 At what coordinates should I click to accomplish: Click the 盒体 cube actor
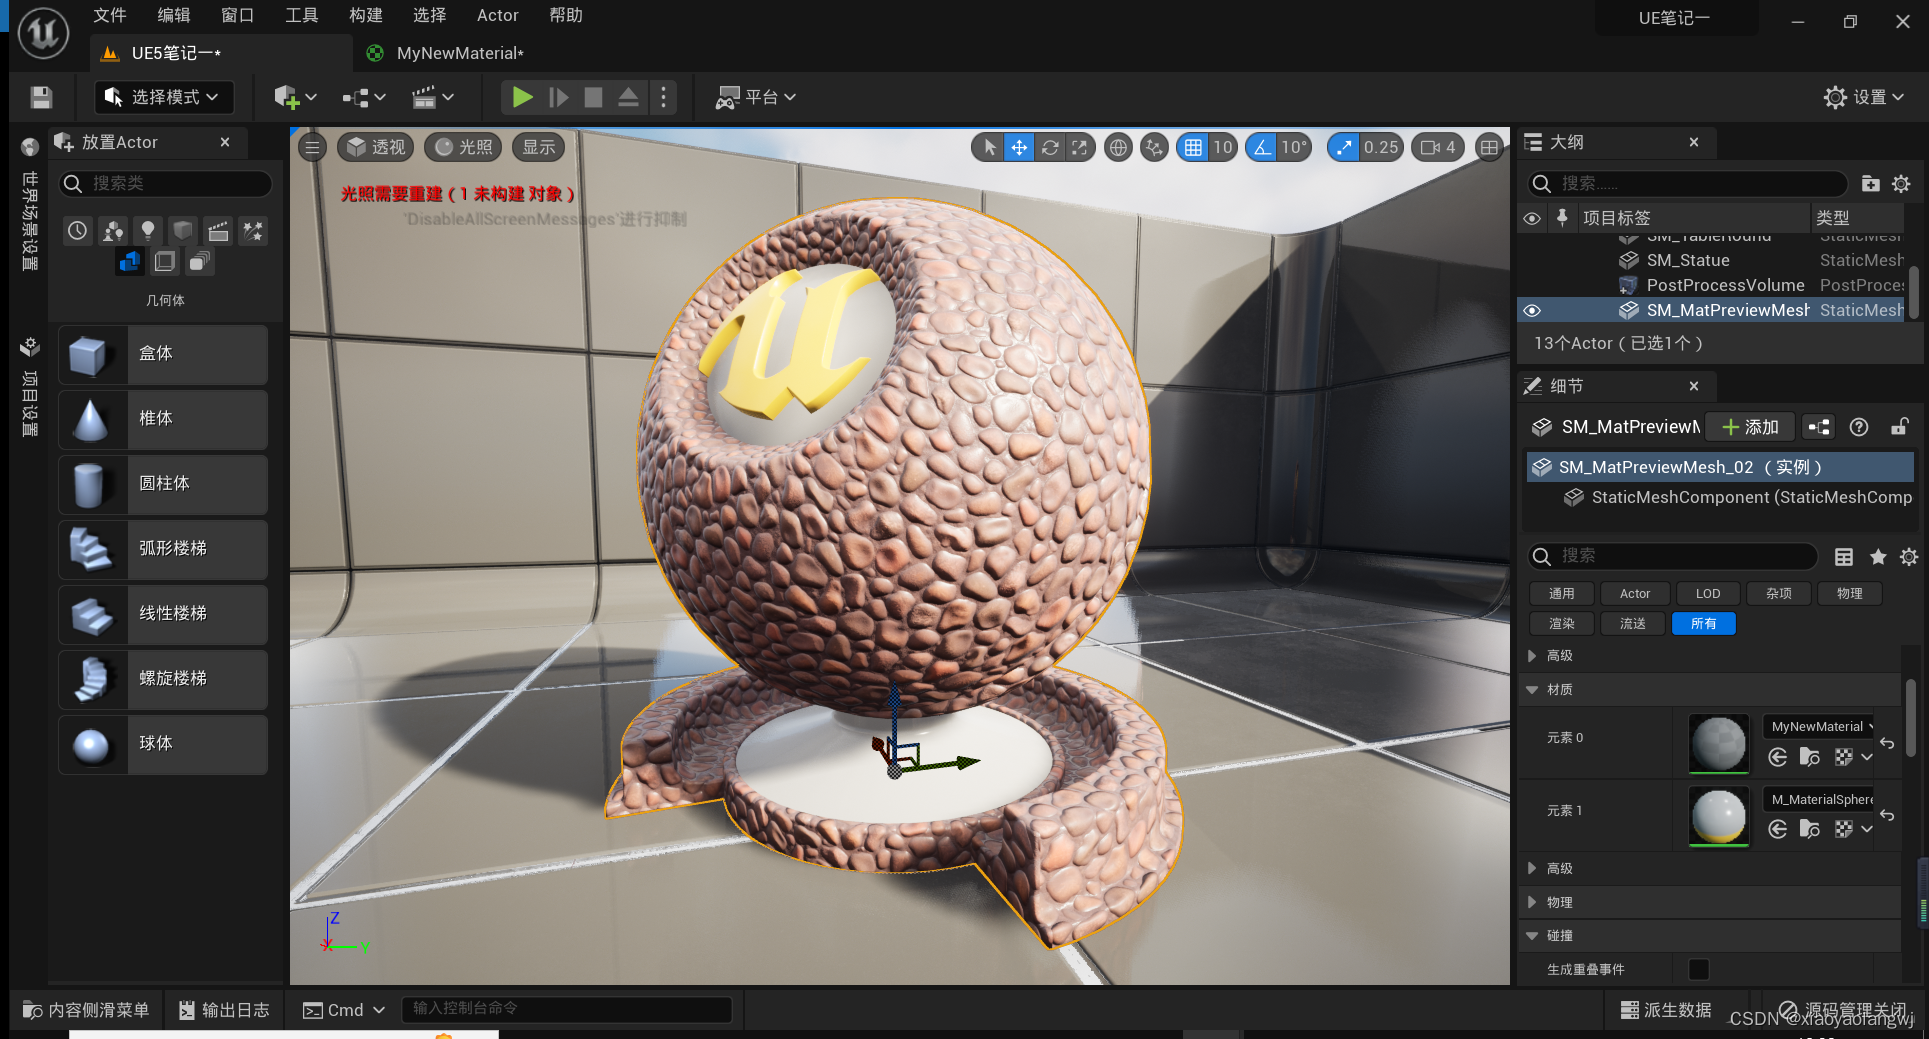(x=163, y=354)
